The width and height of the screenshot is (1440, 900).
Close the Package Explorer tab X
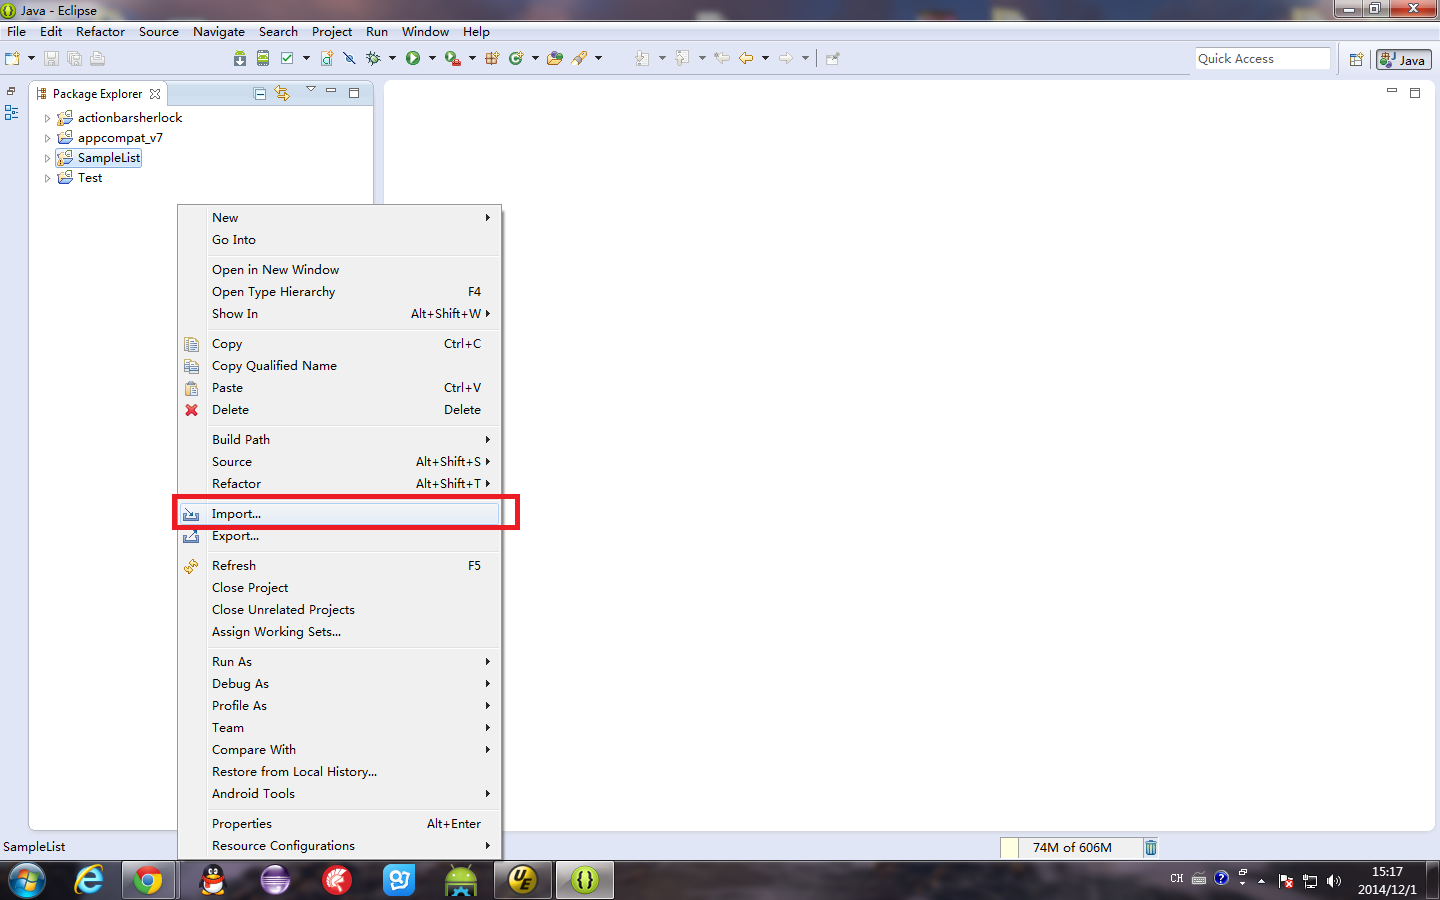click(155, 94)
